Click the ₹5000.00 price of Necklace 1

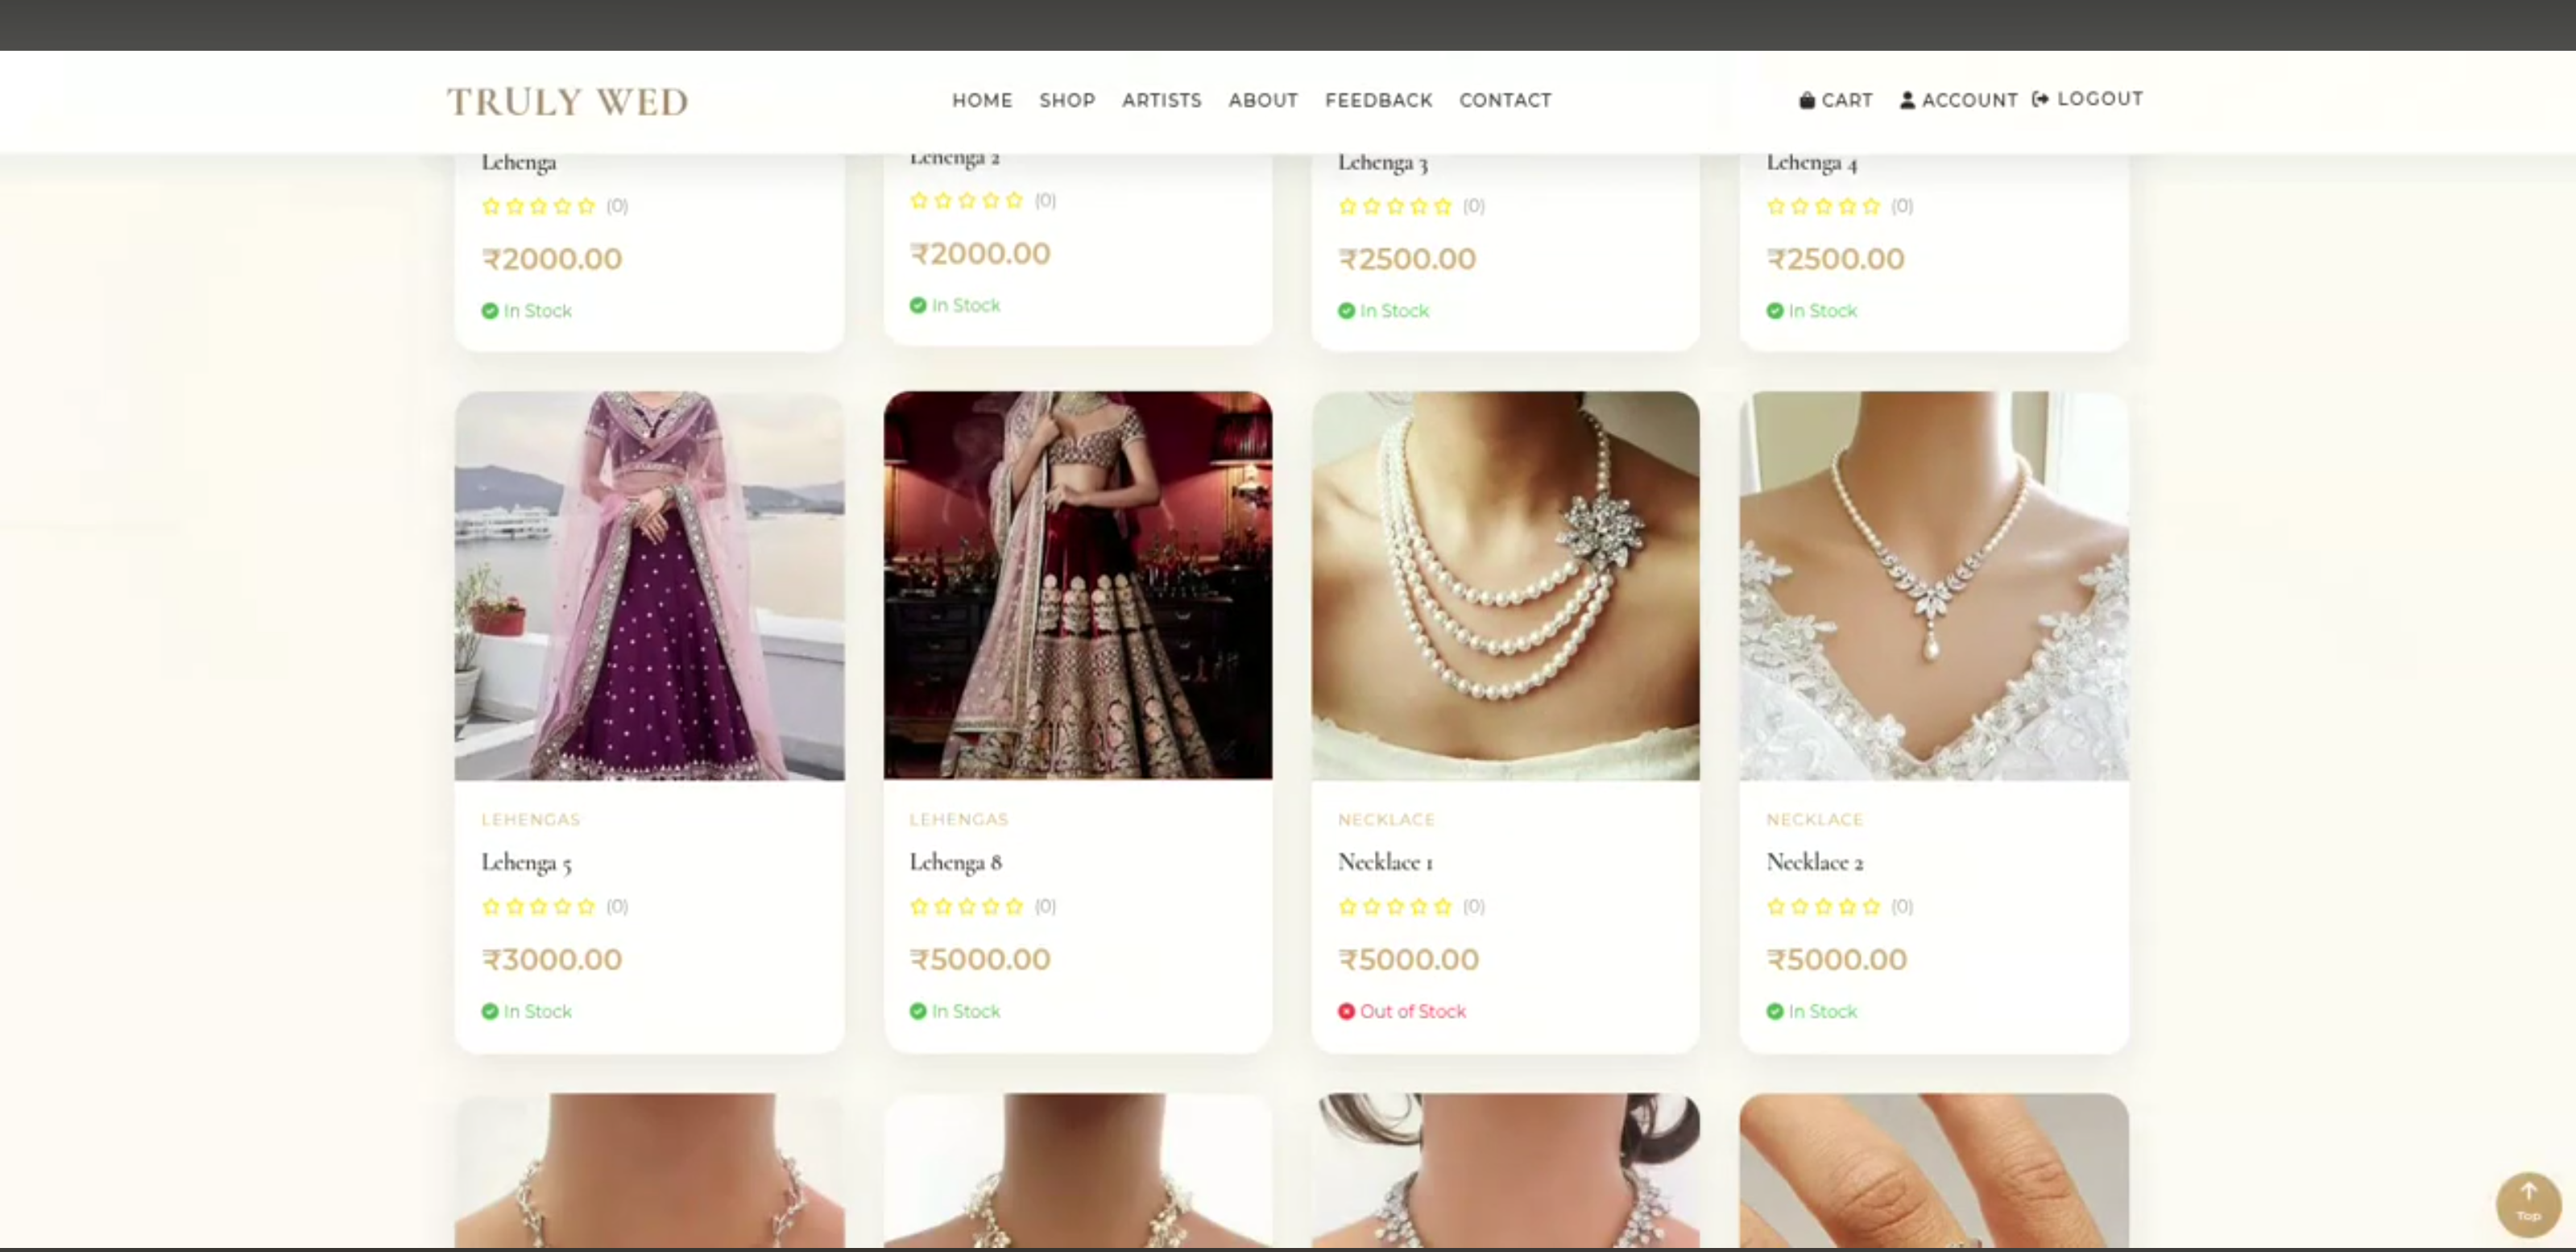click(x=1408, y=959)
